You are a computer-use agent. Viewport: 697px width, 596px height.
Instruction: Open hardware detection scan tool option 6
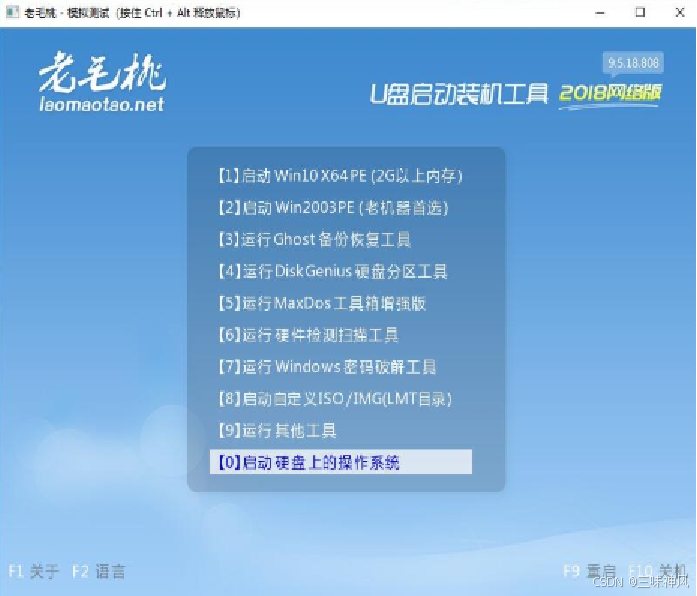pos(308,335)
